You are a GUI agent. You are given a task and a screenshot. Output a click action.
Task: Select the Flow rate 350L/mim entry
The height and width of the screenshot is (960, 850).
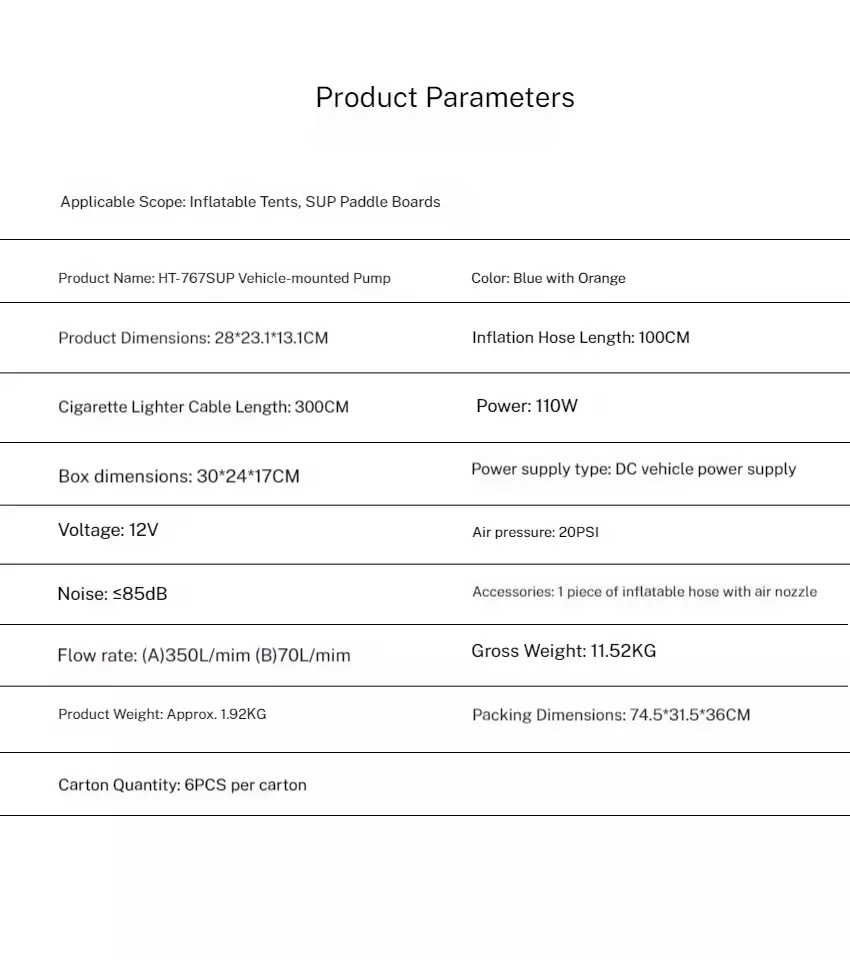click(204, 656)
